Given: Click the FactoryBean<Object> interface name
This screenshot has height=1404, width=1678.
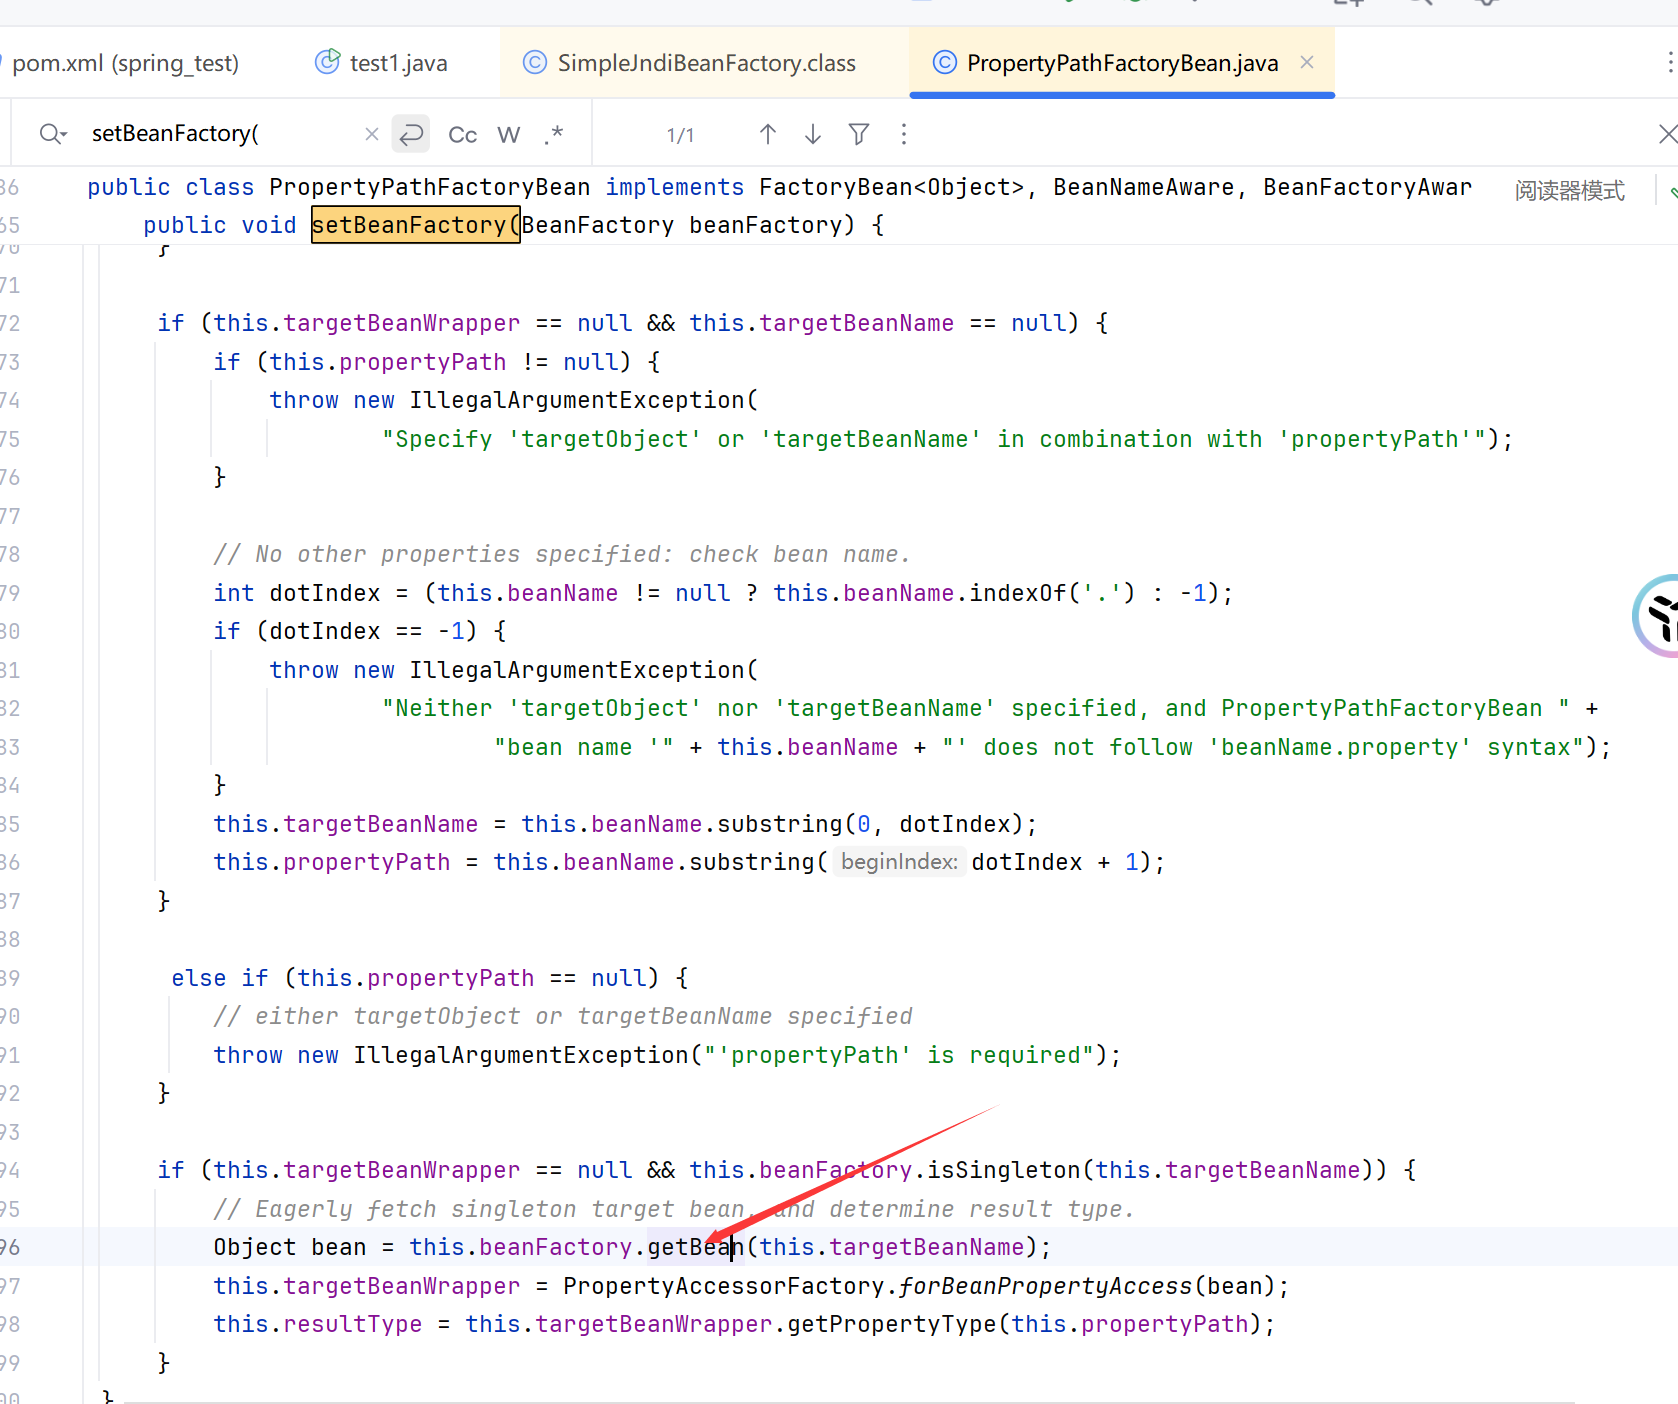Looking at the screenshot, I should 892,187.
